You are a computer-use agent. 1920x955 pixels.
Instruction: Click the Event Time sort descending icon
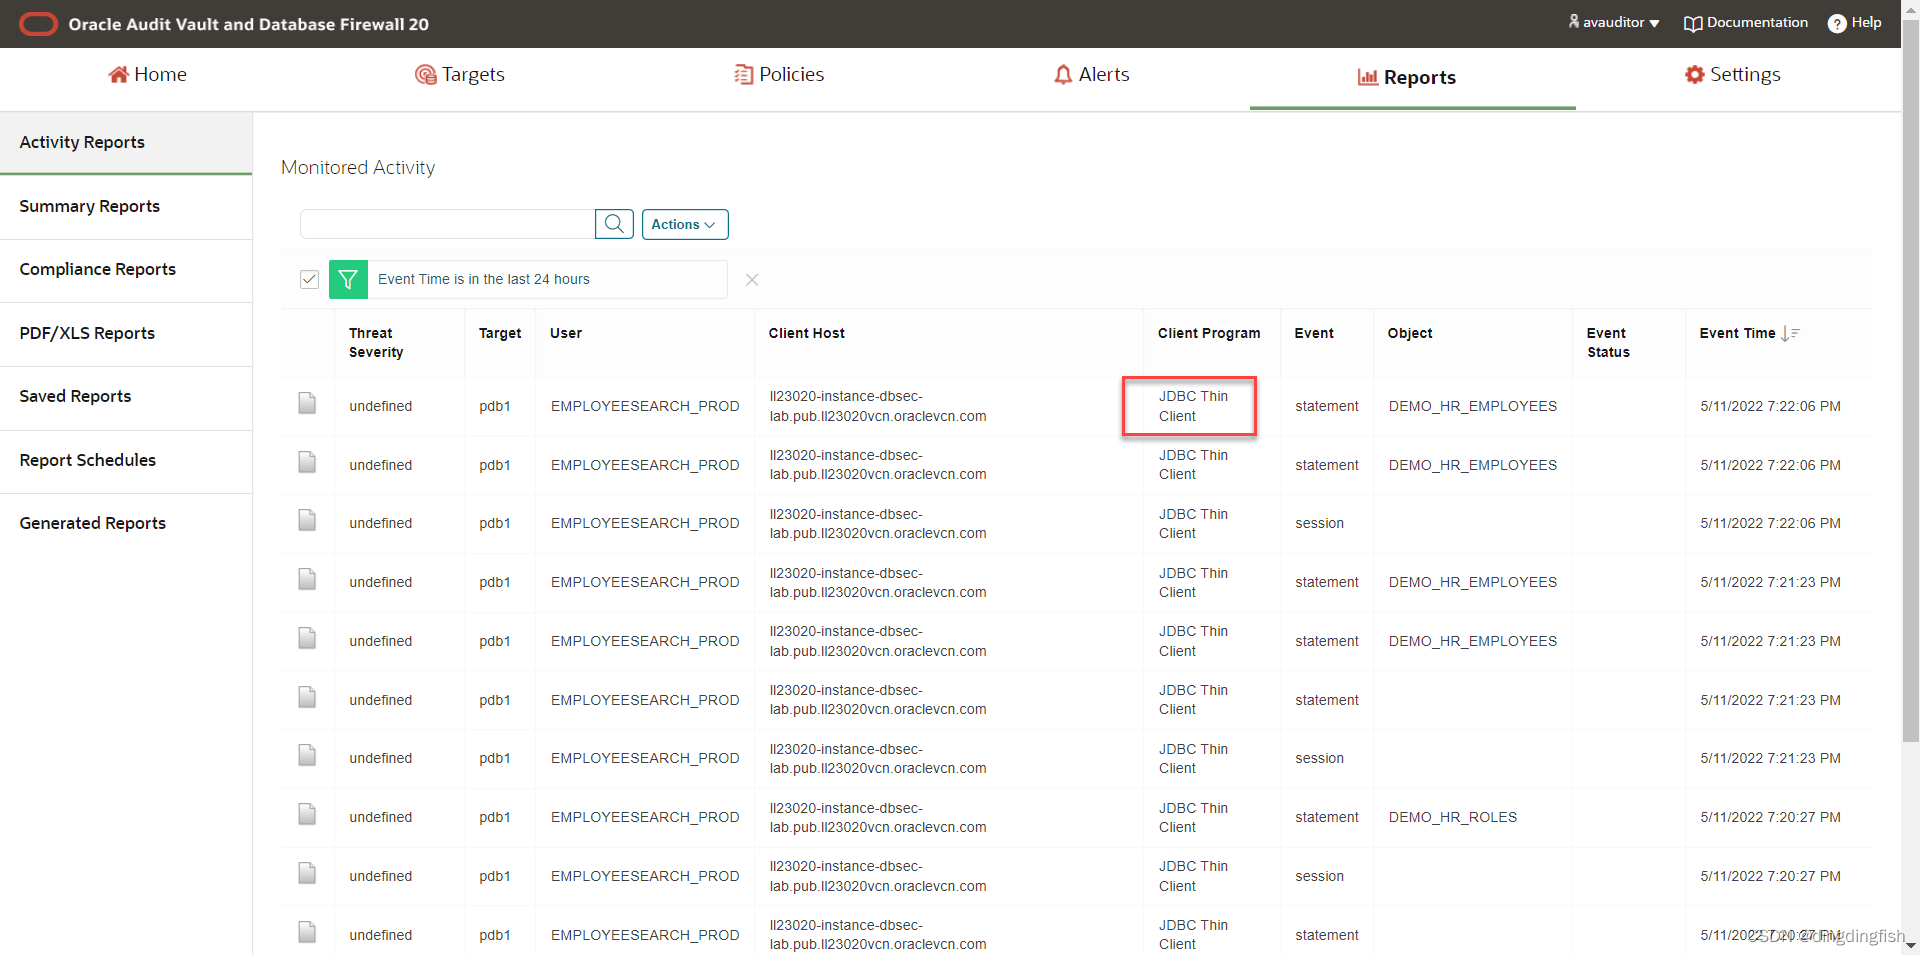click(x=1790, y=334)
